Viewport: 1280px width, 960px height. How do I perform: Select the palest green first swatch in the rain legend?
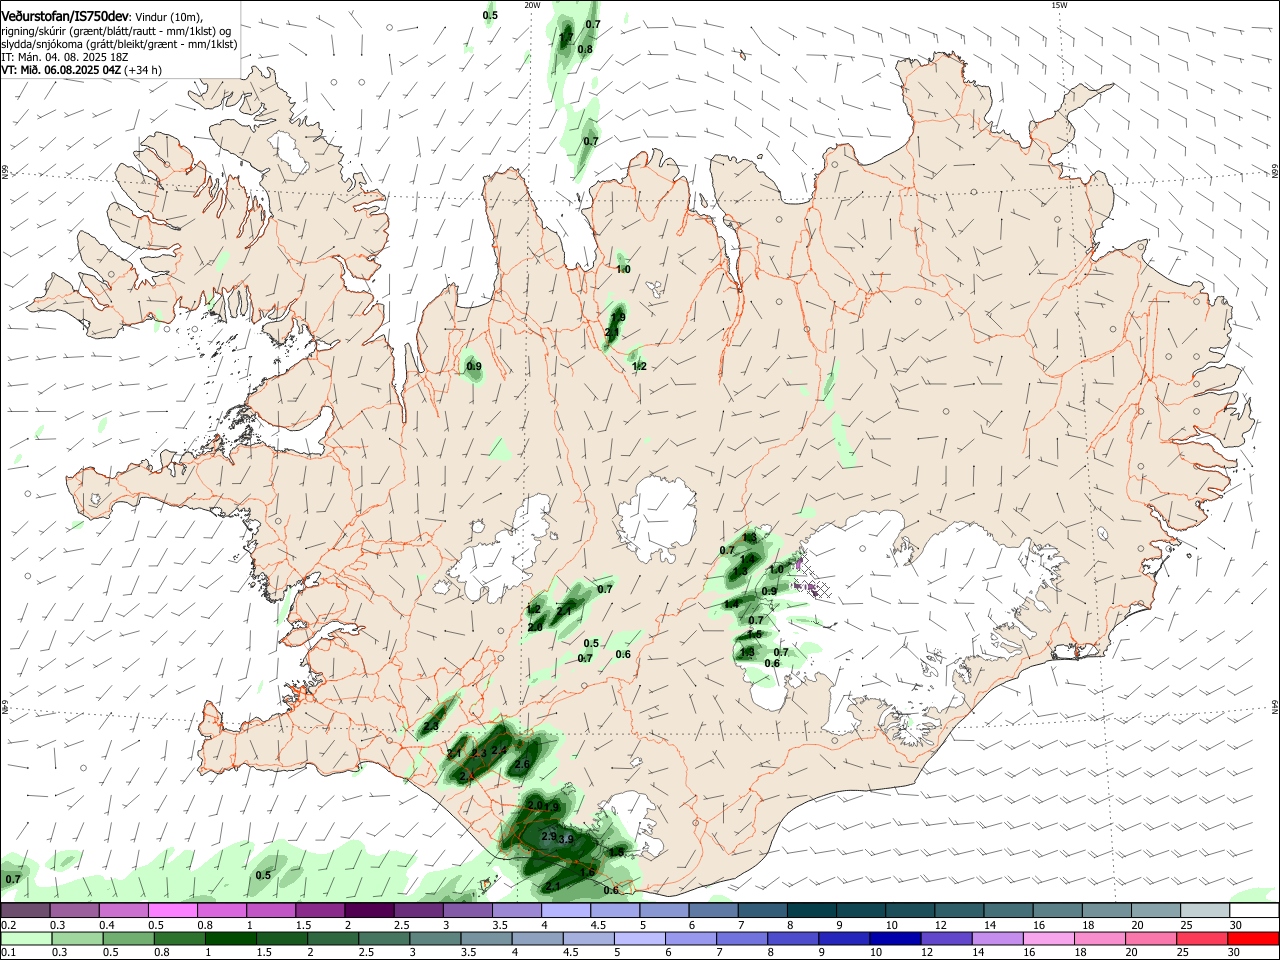point(25,938)
